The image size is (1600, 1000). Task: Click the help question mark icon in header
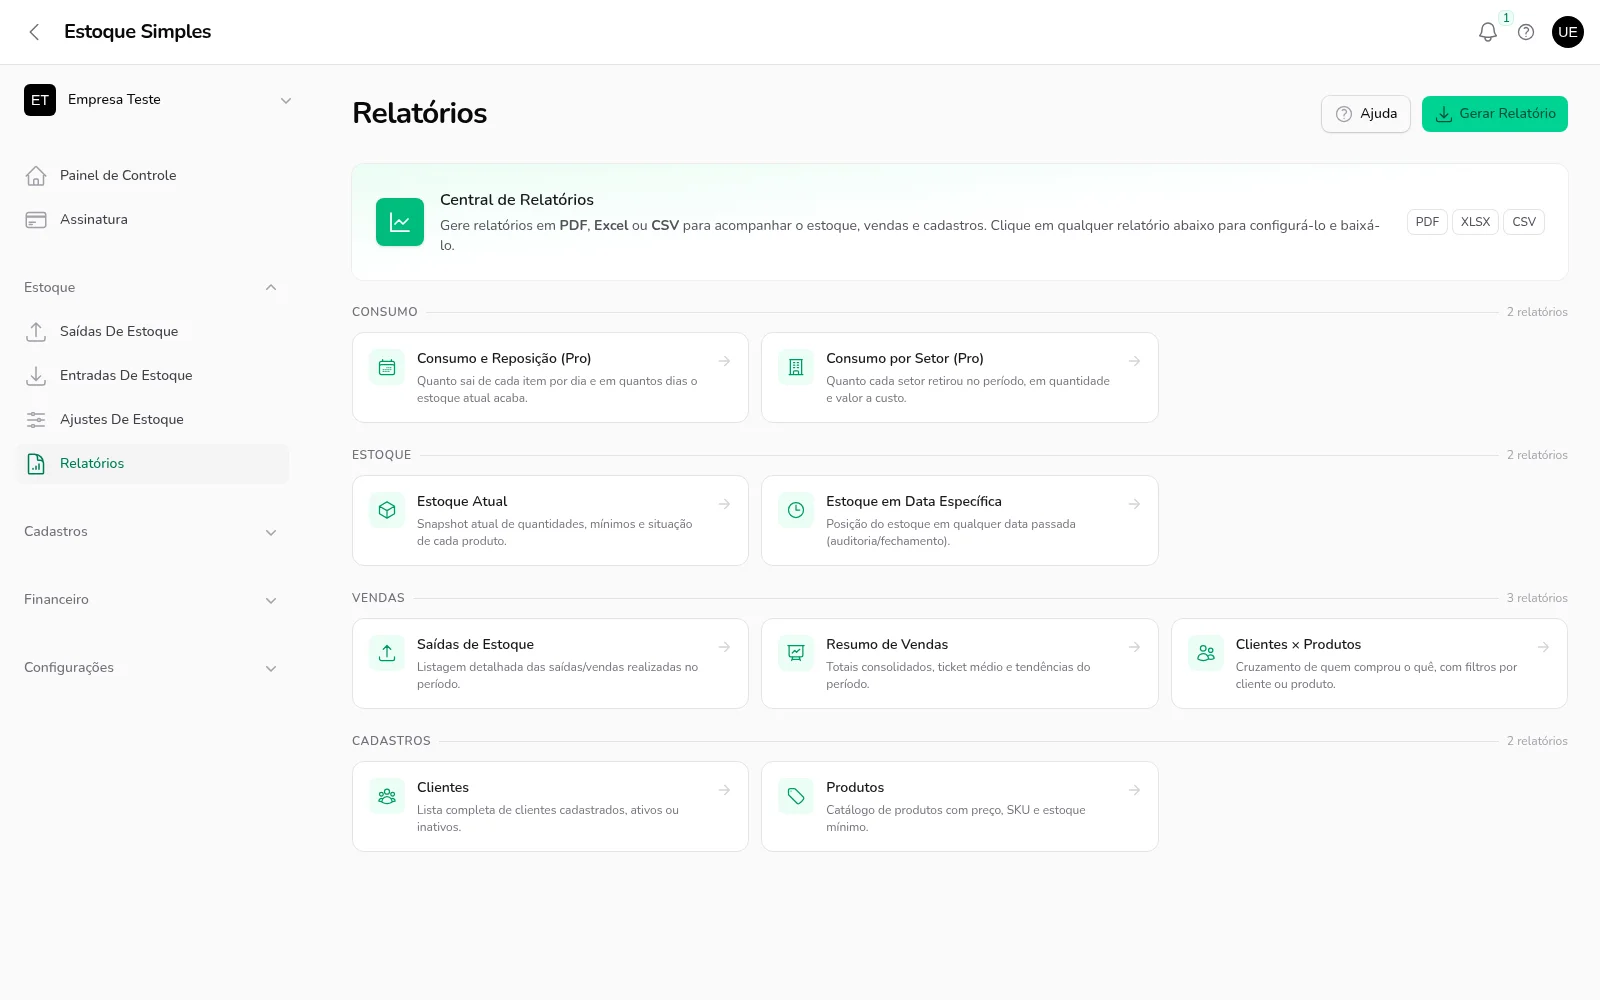pos(1526,32)
